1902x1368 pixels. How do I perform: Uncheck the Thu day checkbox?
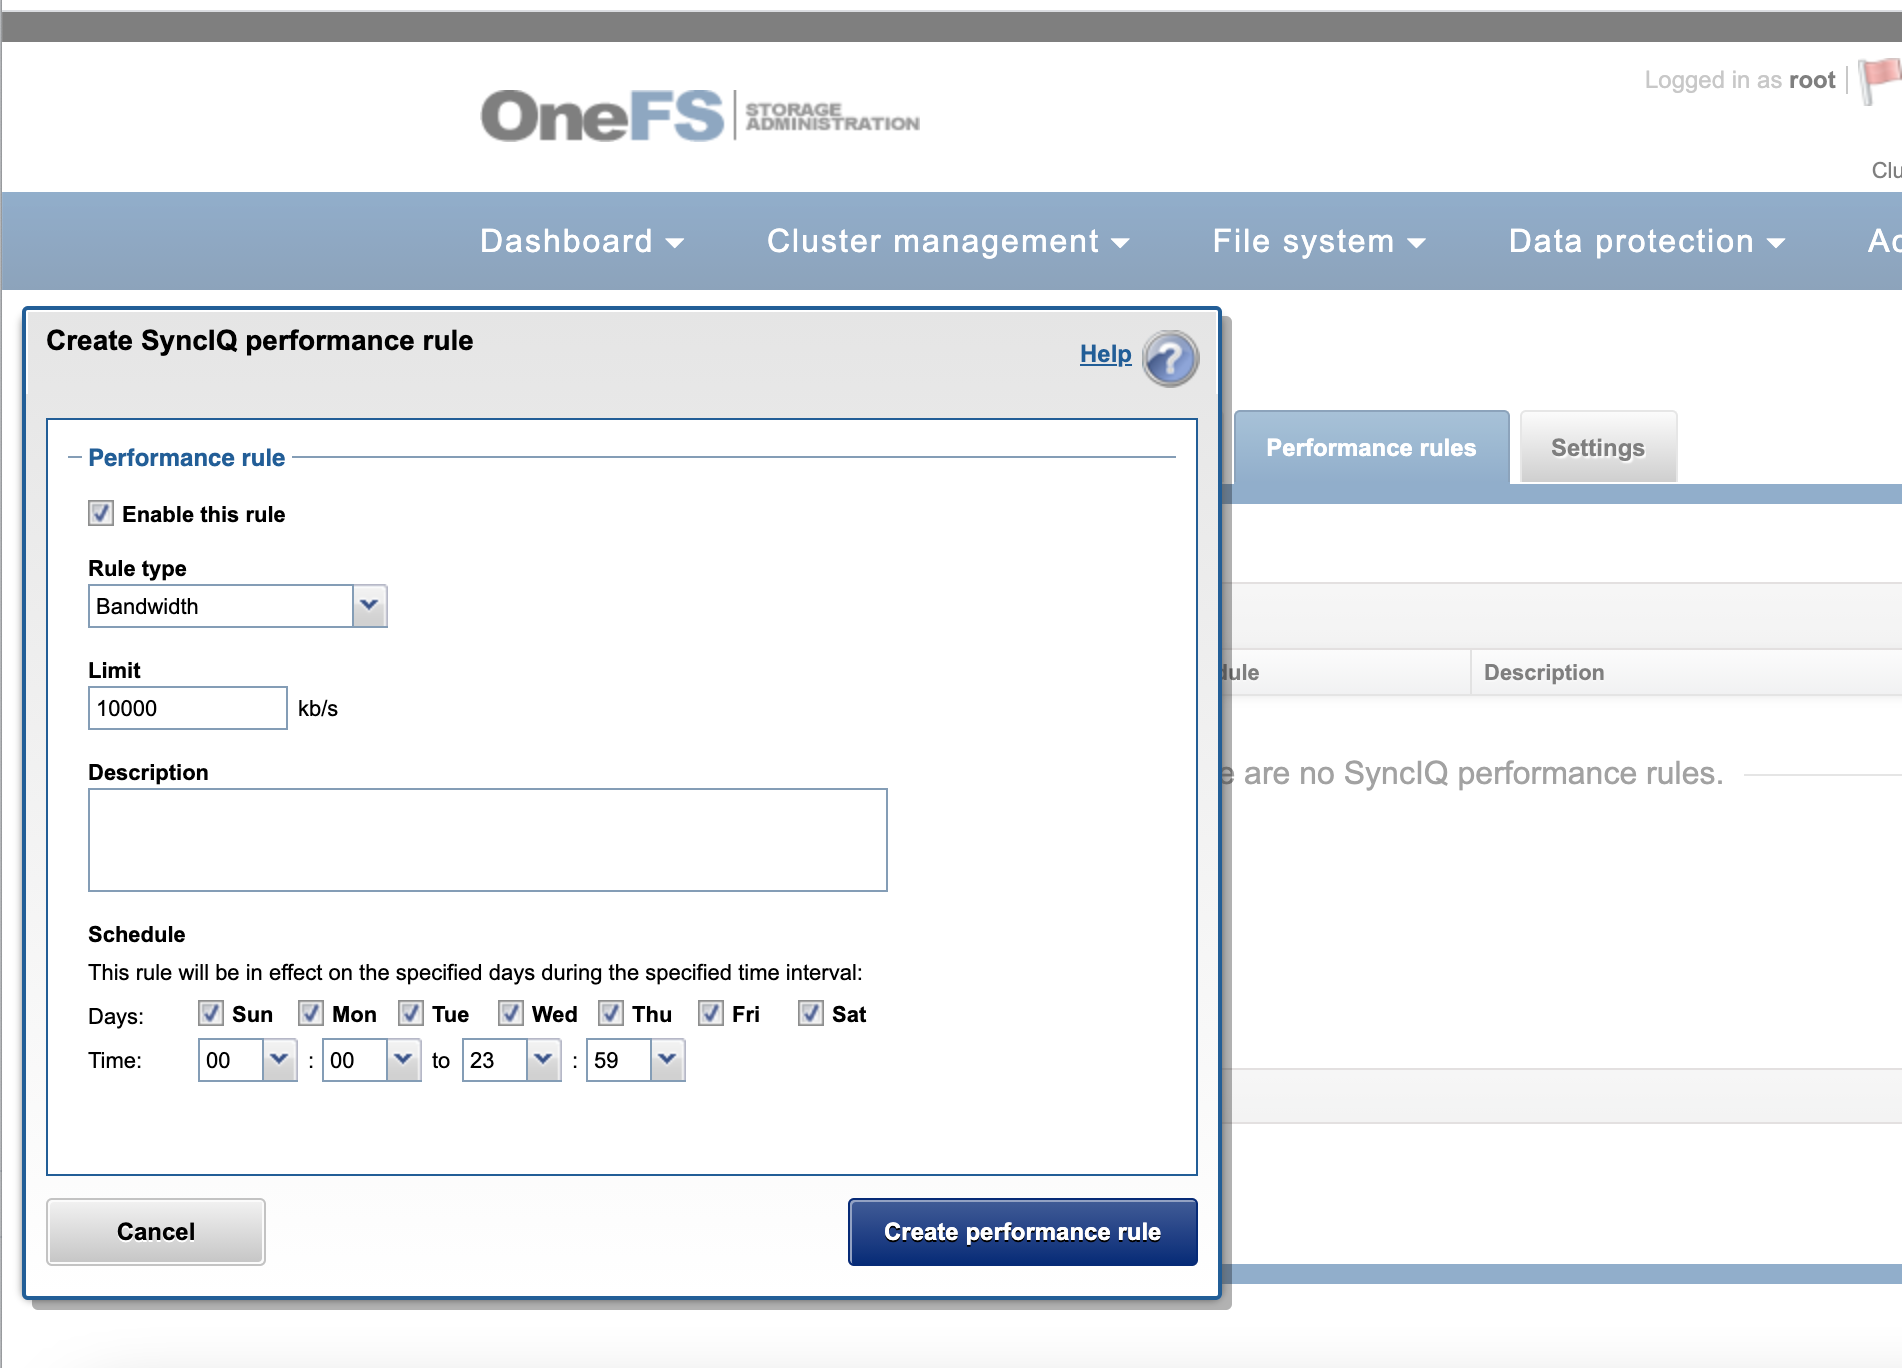coord(610,1013)
